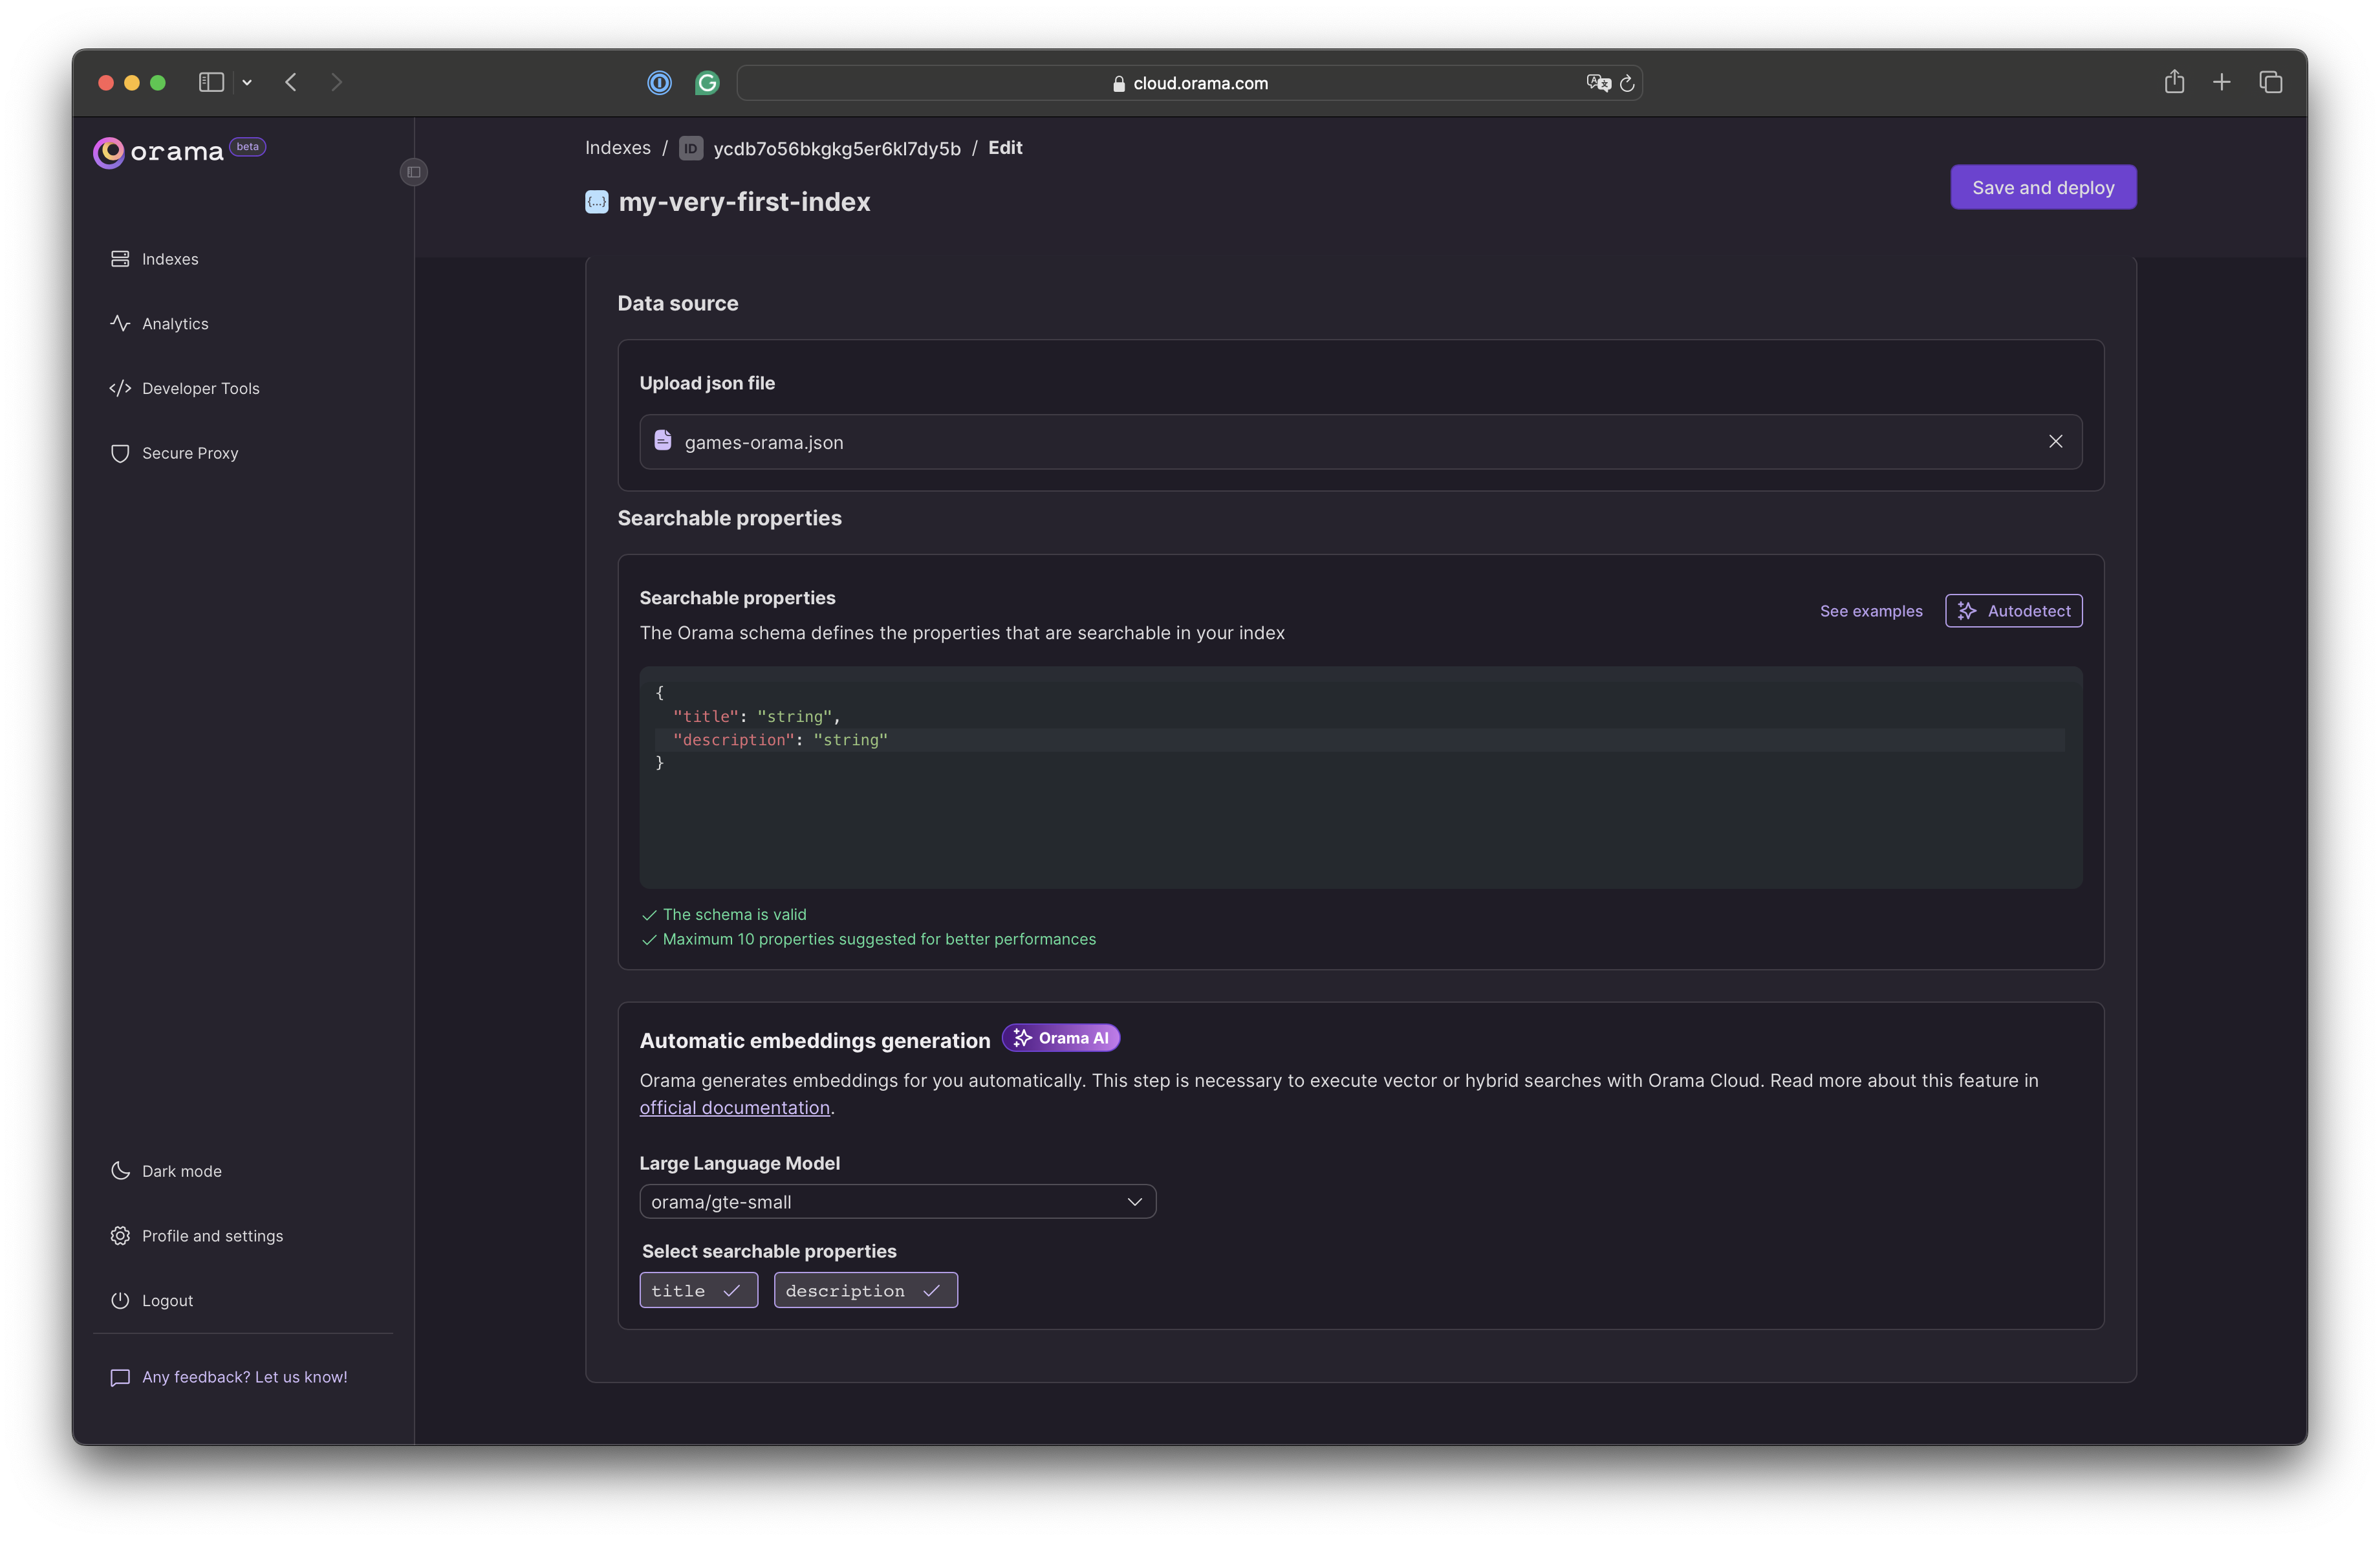Click the Orama logo
2380x1541 pixels.
point(158,152)
